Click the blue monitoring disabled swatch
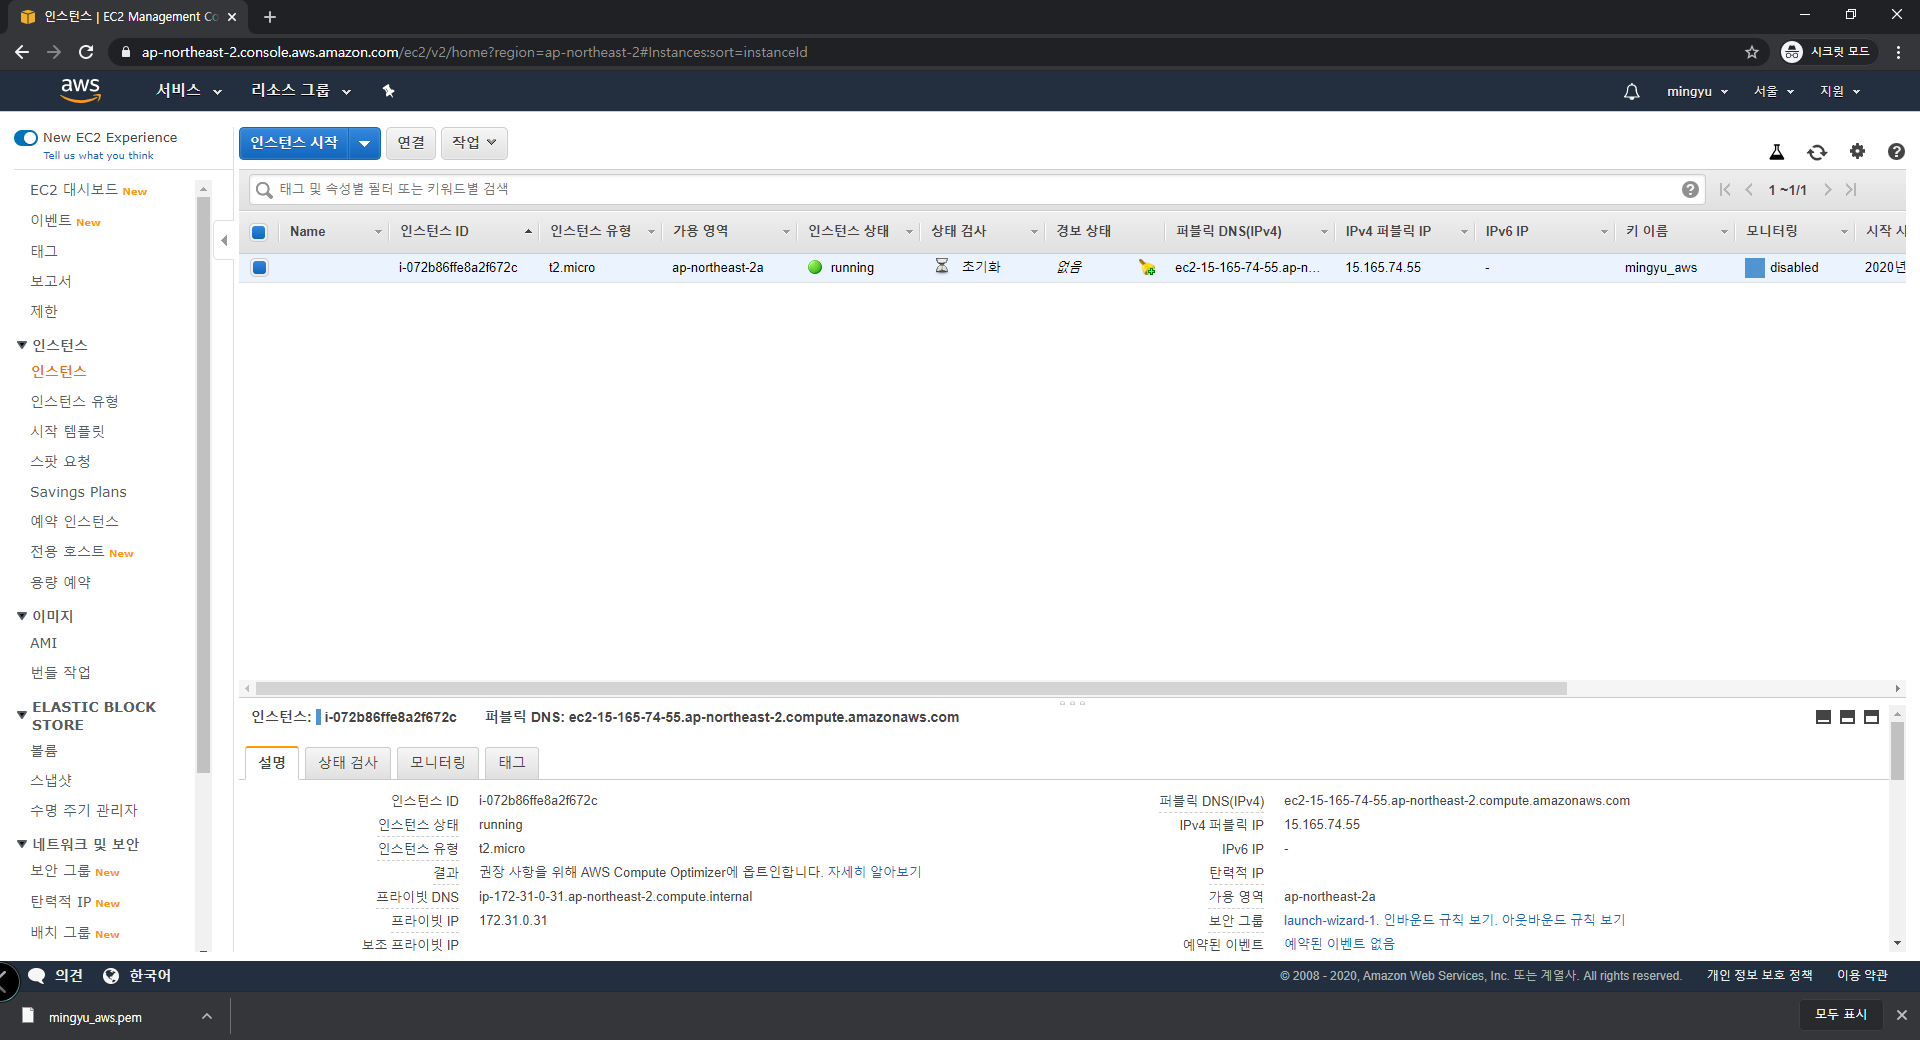 [1755, 268]
